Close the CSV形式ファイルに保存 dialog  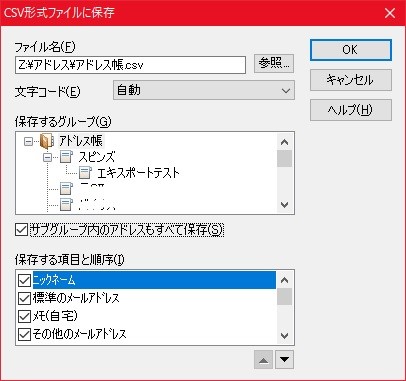pyautogui.click(x=390, y=13)
